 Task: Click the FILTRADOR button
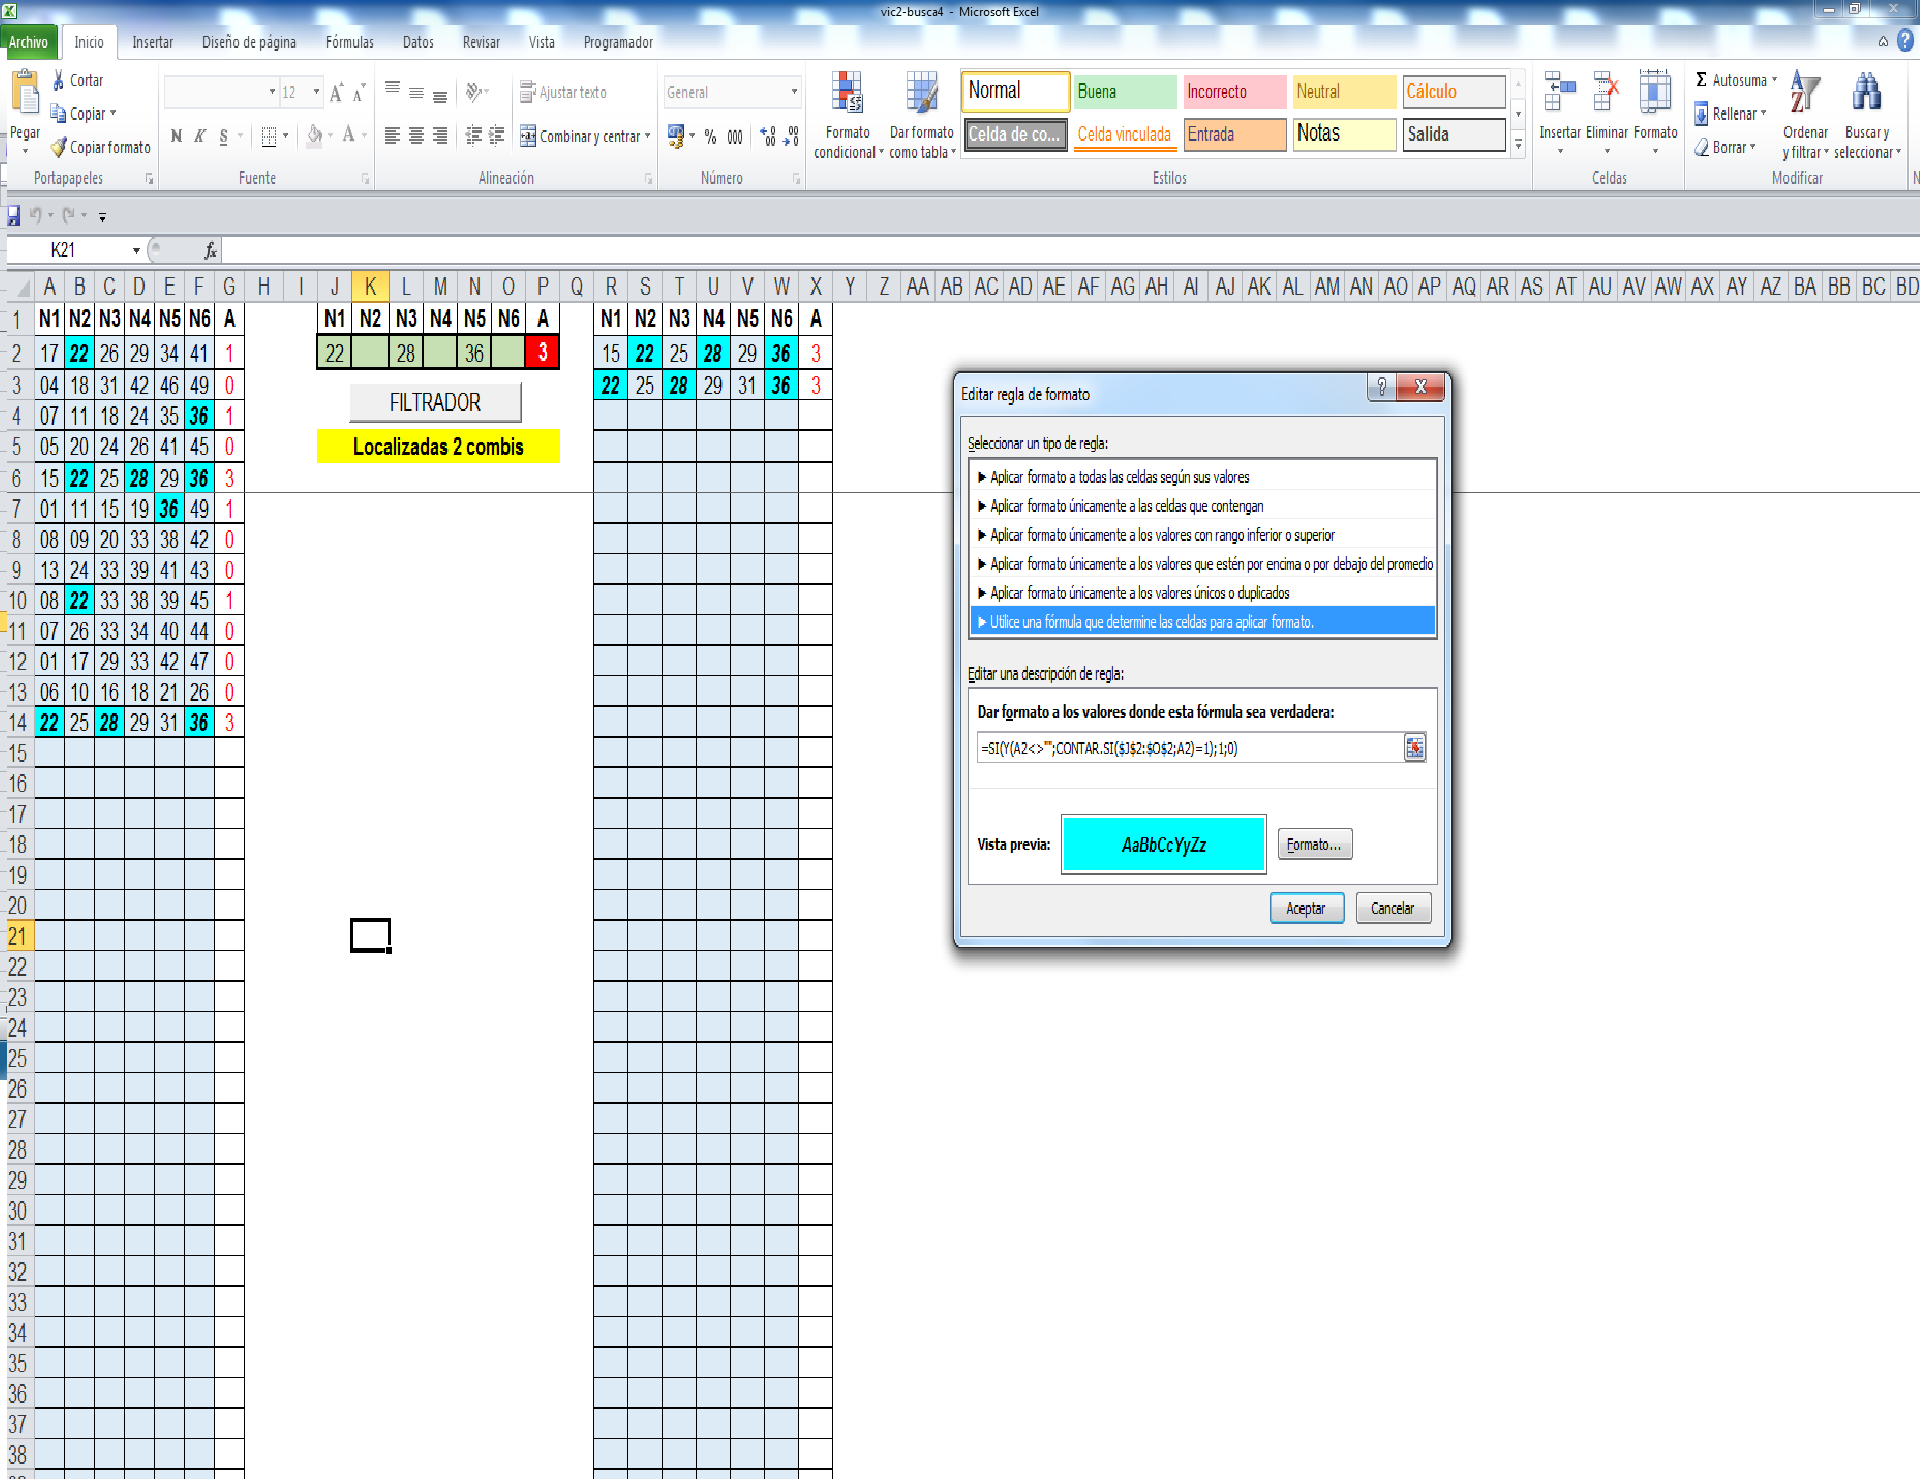[435, 402]
